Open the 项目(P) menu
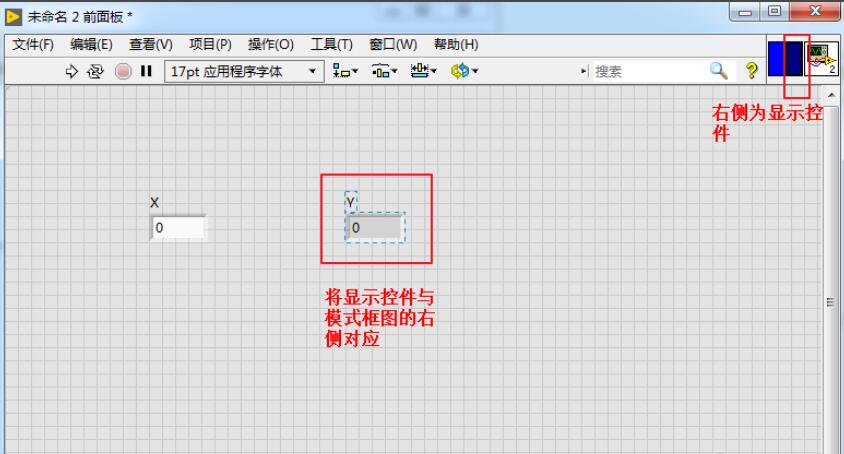844x454 pixels. pos(210,44)
